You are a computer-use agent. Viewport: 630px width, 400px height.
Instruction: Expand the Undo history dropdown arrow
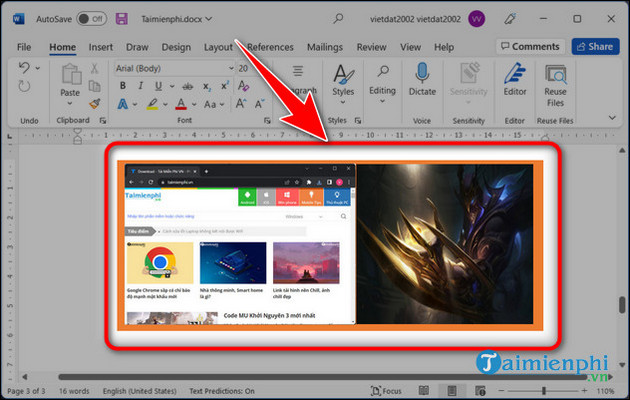[38, 68]
